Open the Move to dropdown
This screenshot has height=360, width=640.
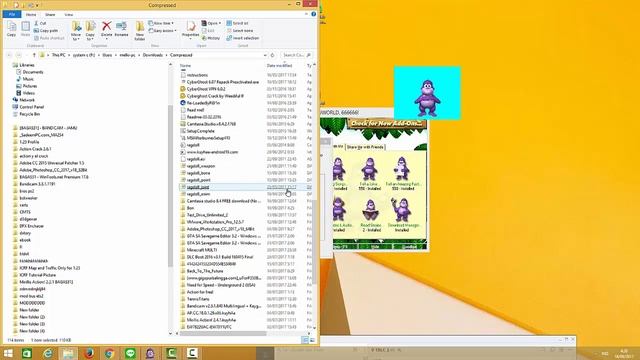[x=76, y=31]
